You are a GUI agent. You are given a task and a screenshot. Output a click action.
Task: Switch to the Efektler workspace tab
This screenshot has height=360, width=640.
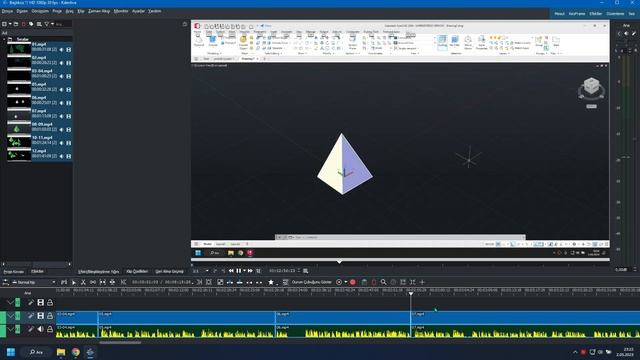(x=596, y=13)
